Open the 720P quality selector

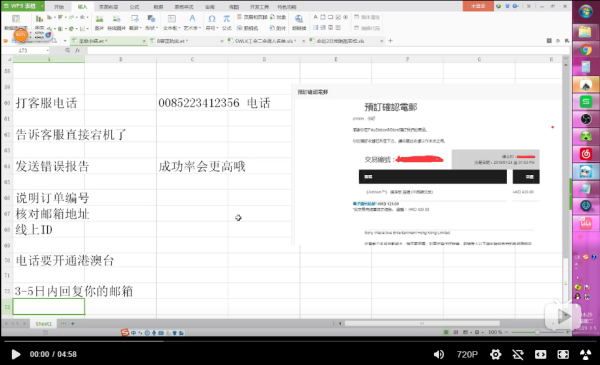tap(467, 355)
